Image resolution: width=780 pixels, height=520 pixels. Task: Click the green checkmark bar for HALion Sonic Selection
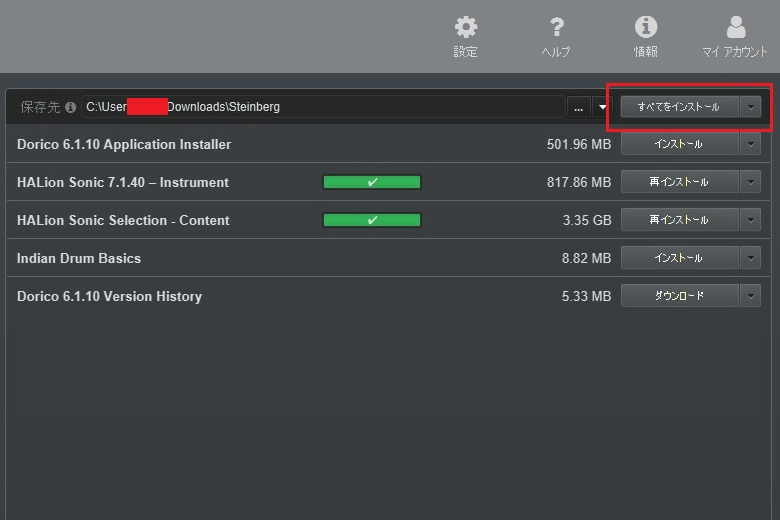click(x=372, y=220)
